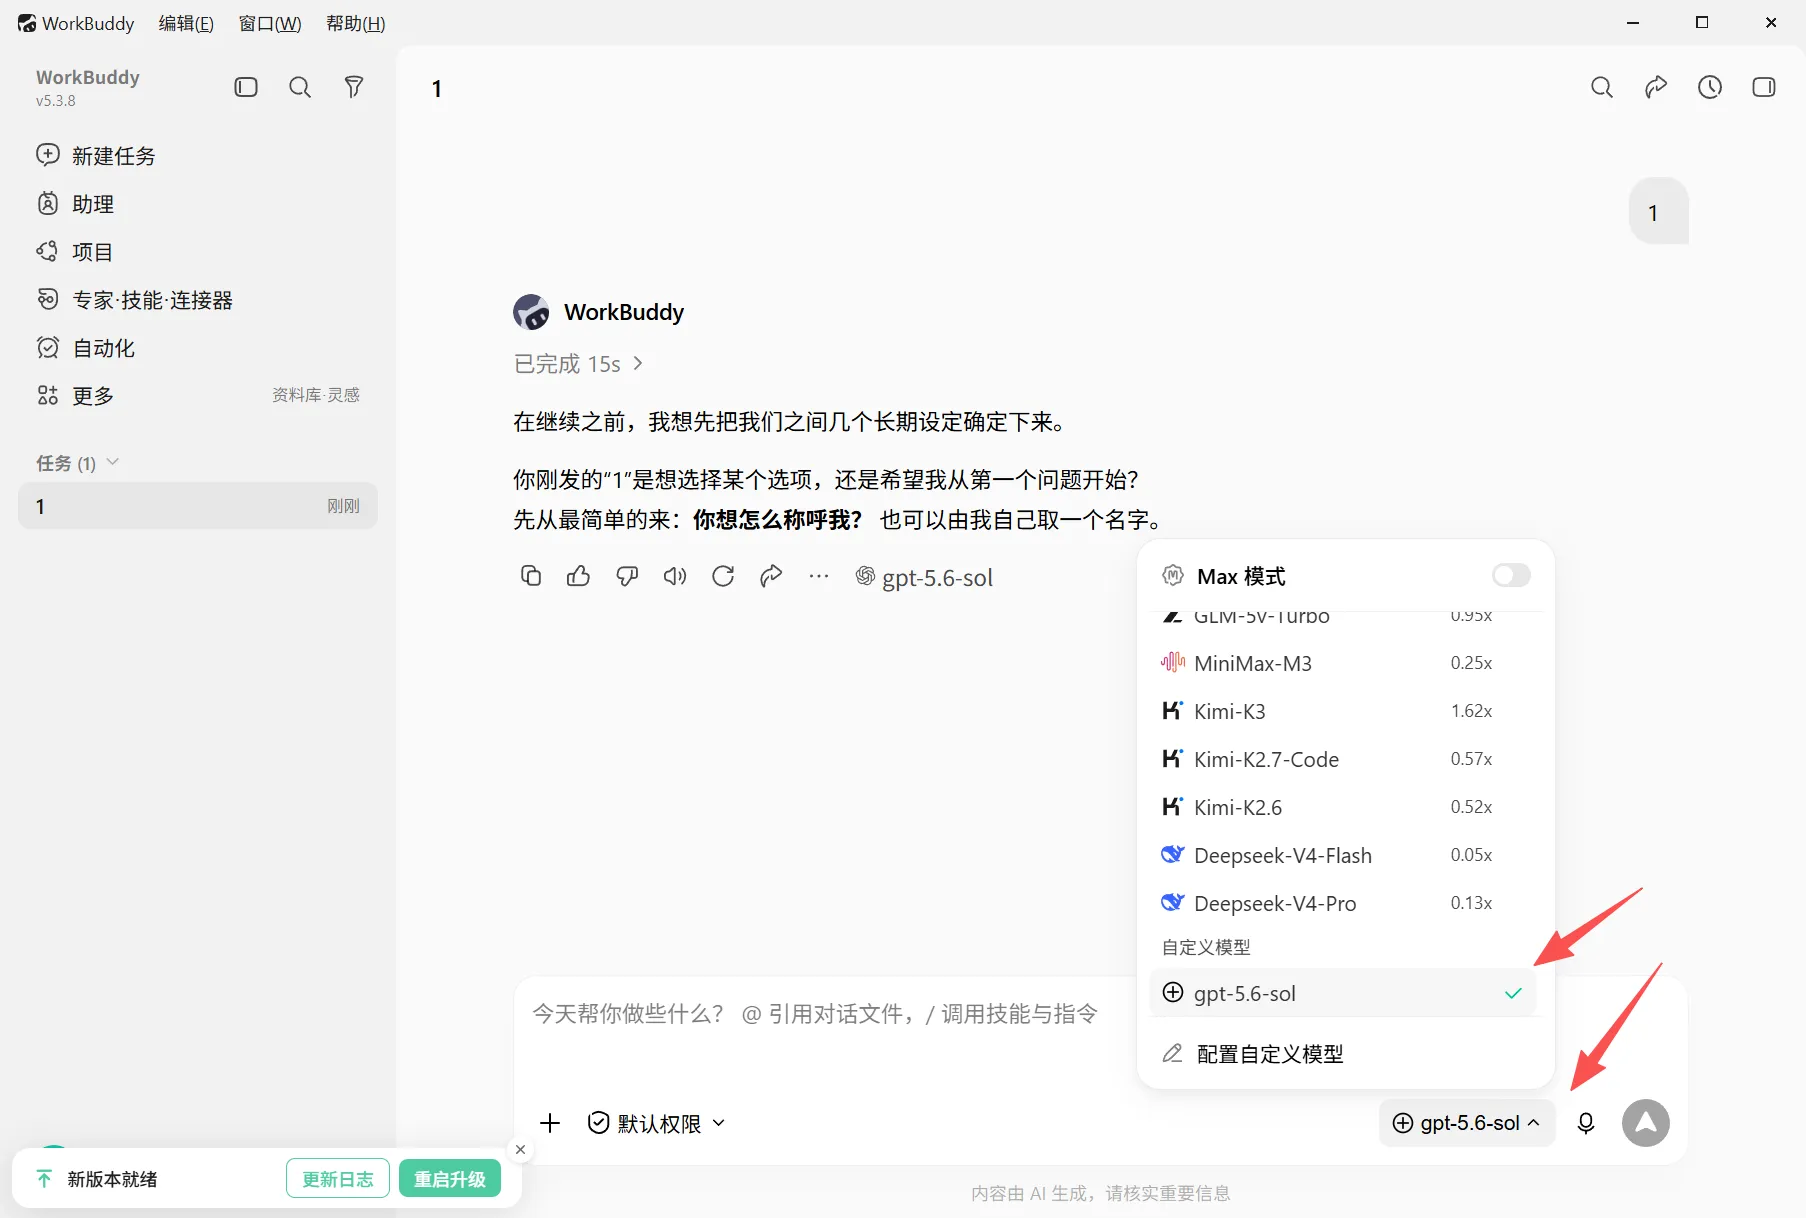Open 默认权限 permissions dropdown

656,1123
